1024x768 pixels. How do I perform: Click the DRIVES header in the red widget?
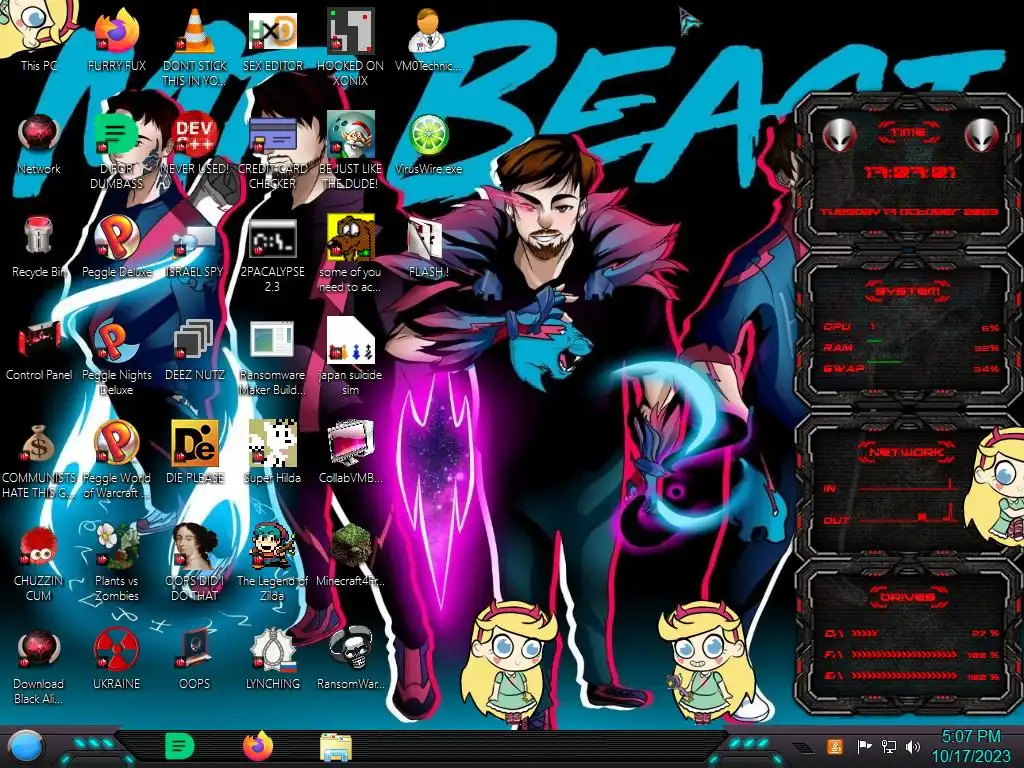[x=907, y=596]
